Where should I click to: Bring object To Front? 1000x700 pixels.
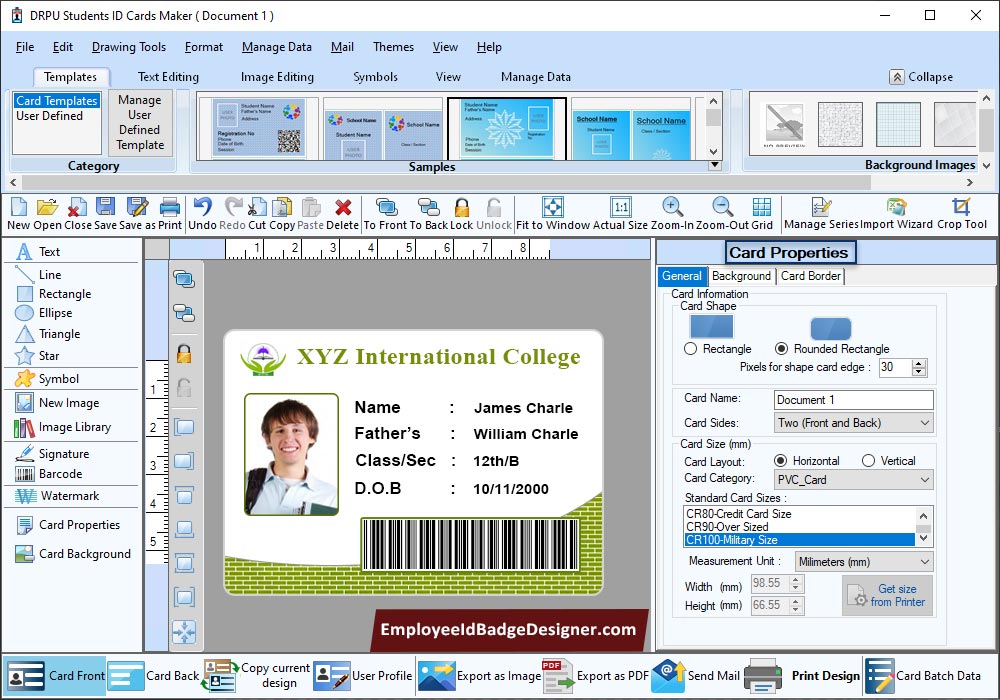point(385,214)
